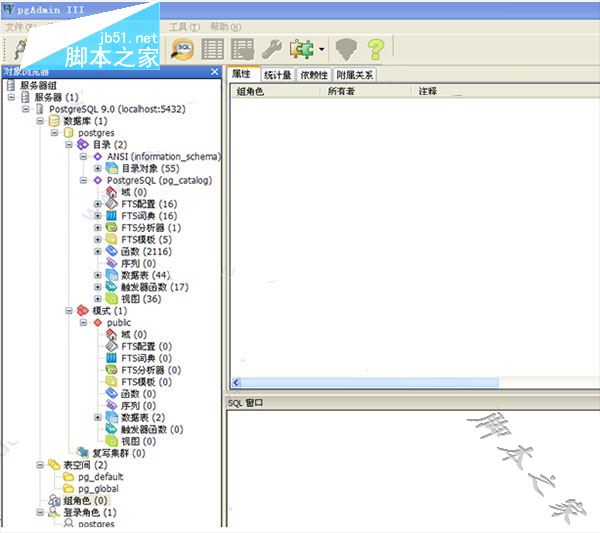This screenshot has height=533, width=600.
Task: Select 序列 (0) icon under pg_catalog
Action: 111,263
